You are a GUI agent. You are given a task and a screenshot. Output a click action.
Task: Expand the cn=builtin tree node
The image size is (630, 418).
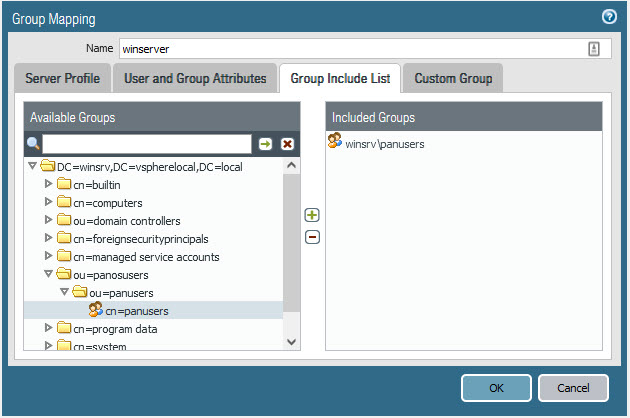(48, 185)
